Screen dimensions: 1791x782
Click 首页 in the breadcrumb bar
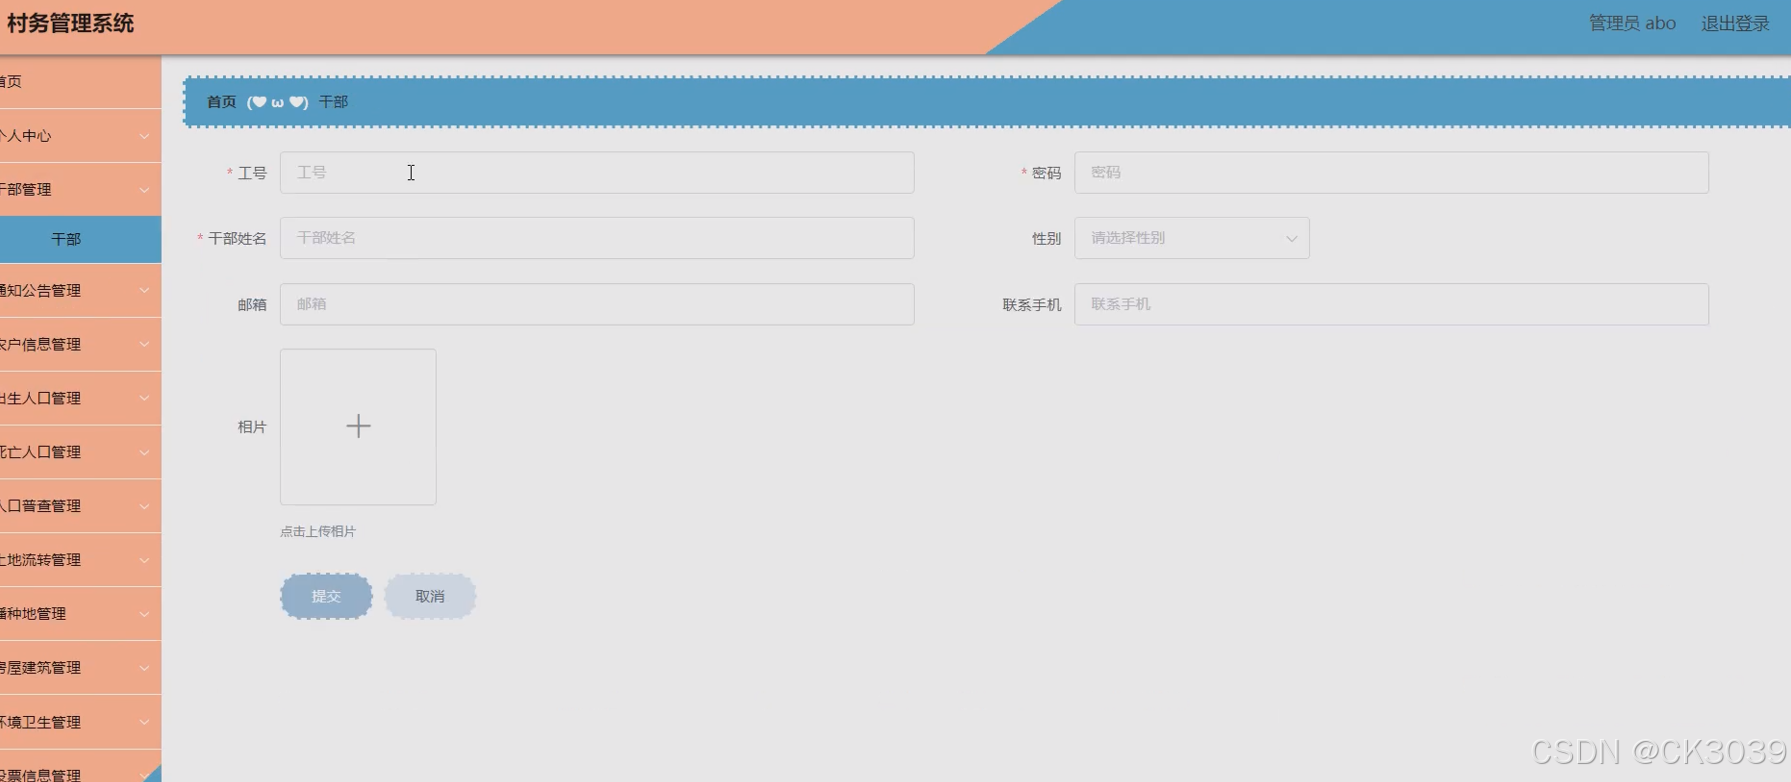[x=221, y=102]
